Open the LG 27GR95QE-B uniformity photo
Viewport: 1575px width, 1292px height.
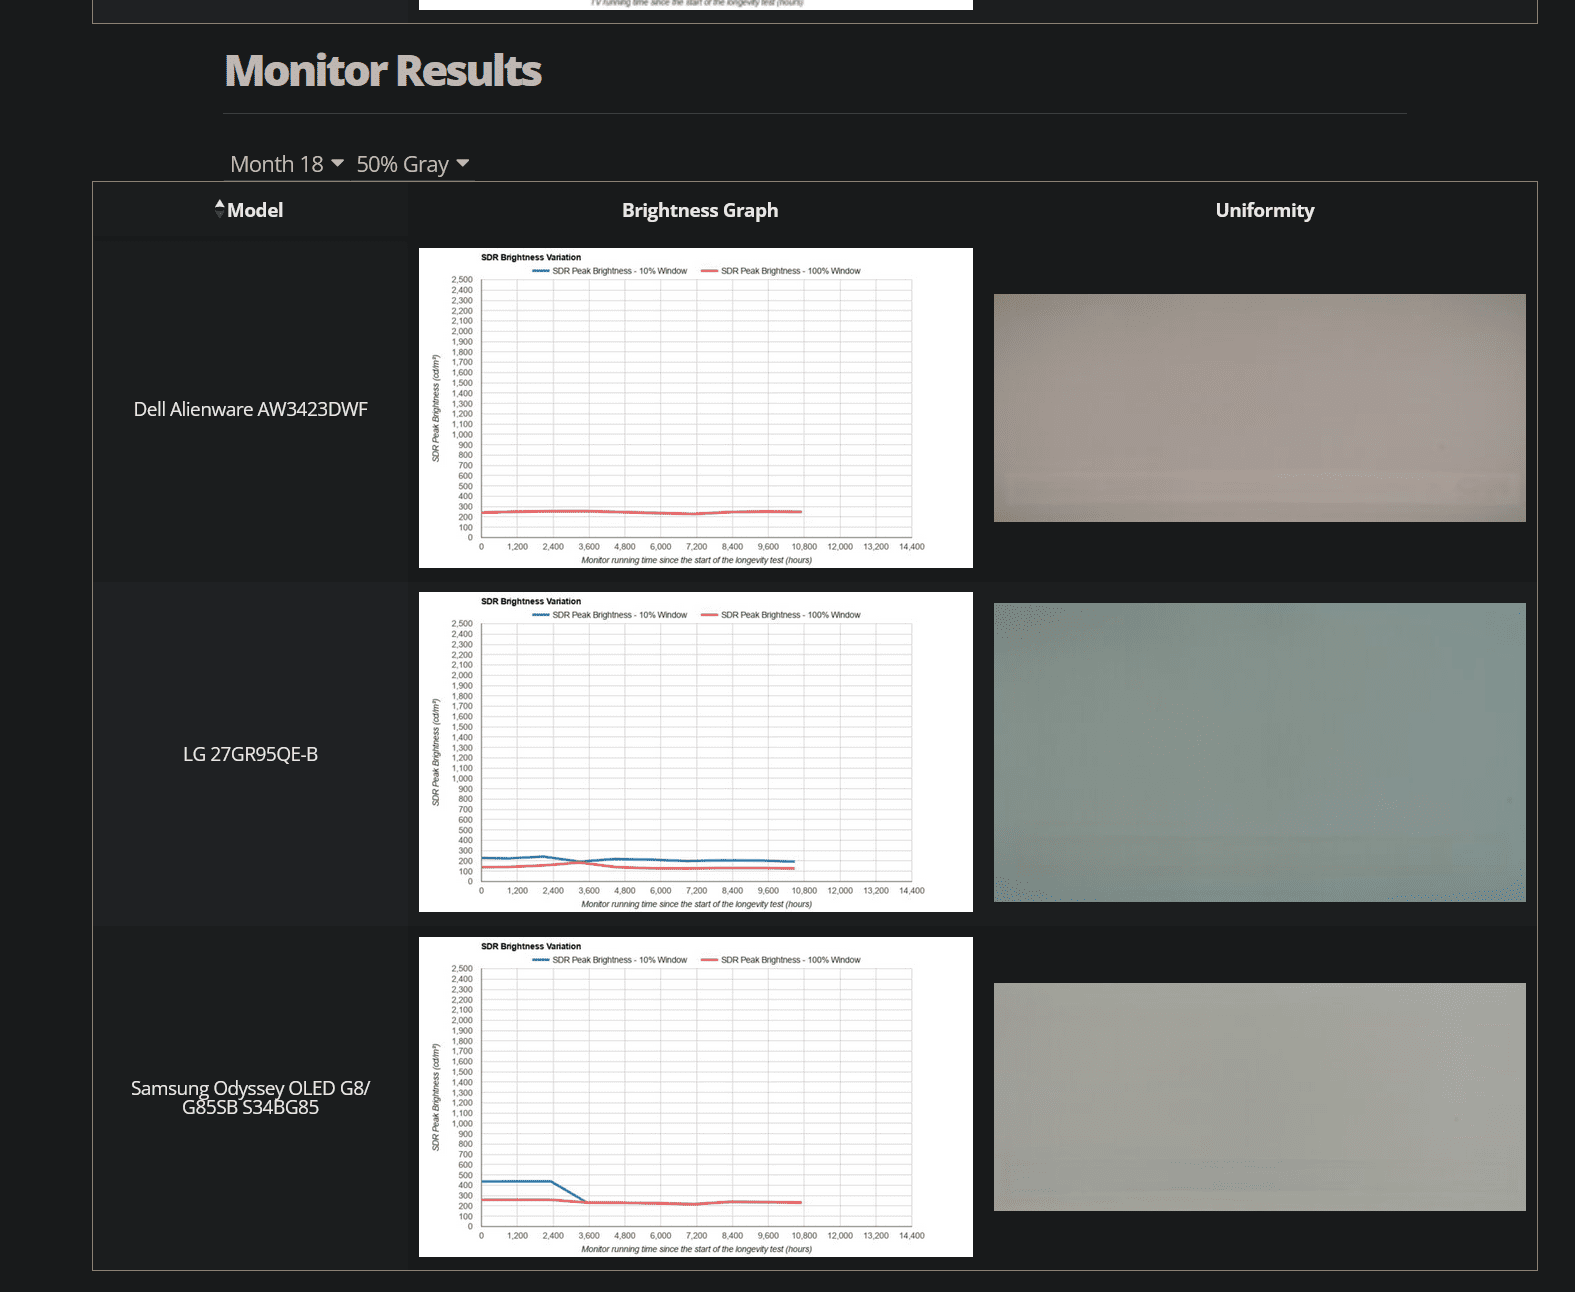1260,752
